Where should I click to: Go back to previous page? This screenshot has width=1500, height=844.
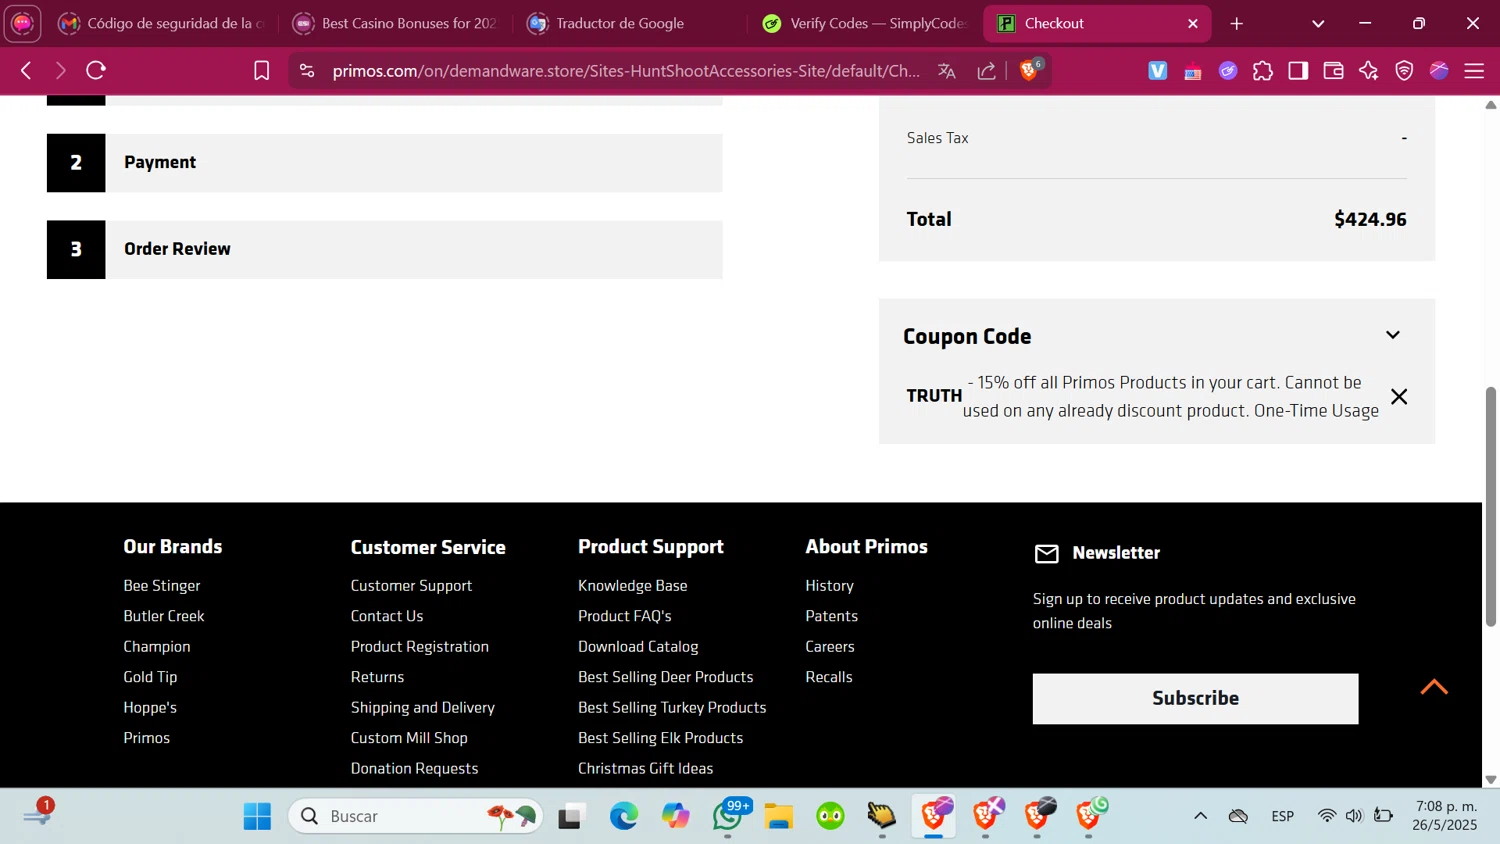pyautogui.click(x=26, y=70)
